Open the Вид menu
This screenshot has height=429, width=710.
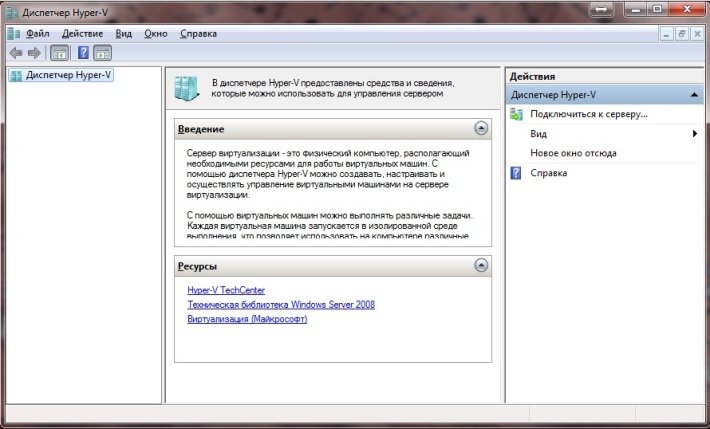(x=123, y=34)
